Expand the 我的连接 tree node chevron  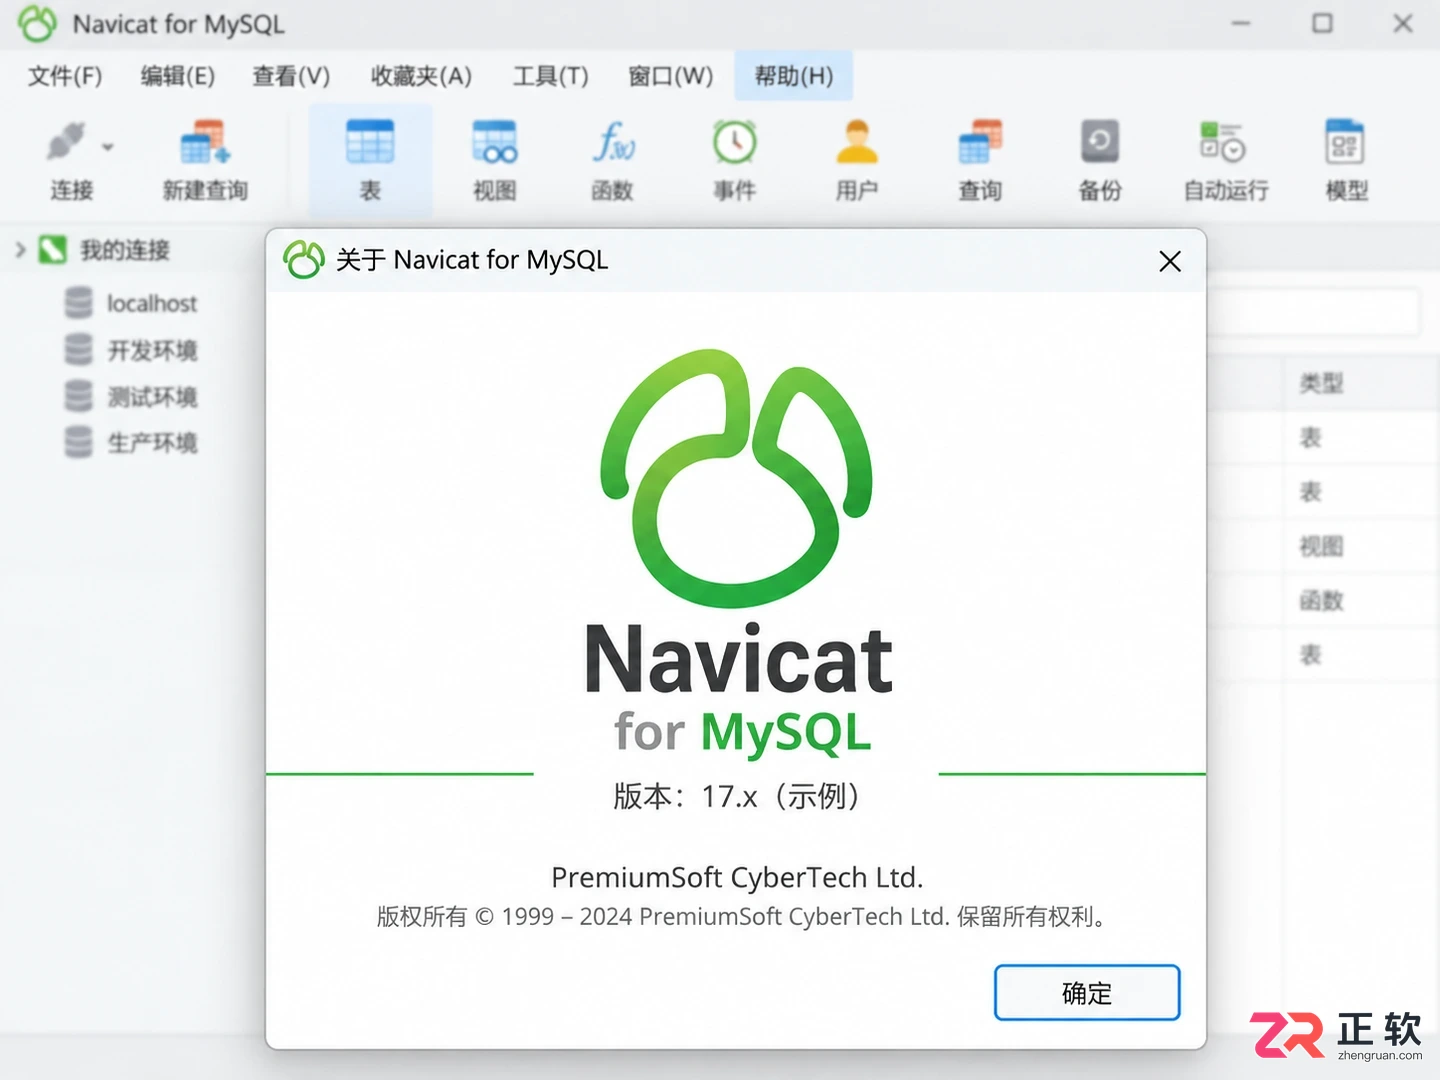20,249
